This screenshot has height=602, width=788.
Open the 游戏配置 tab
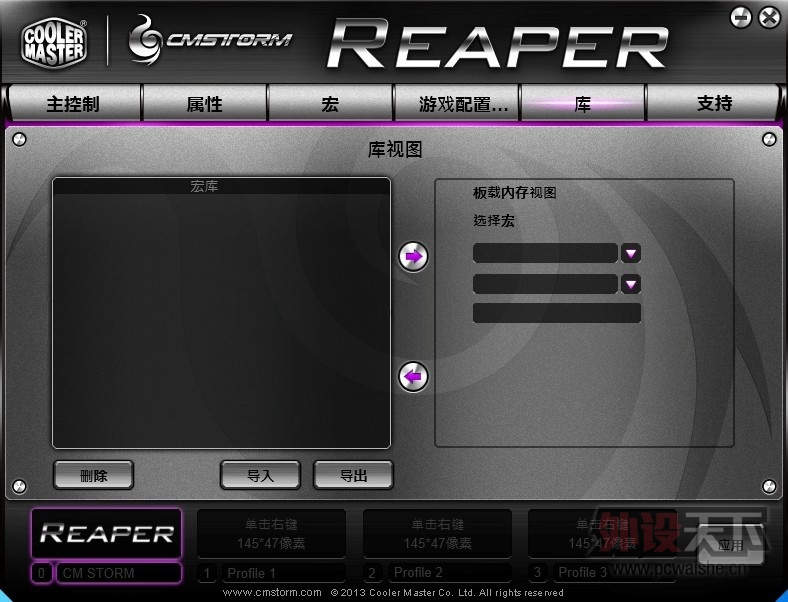(455, 104)
